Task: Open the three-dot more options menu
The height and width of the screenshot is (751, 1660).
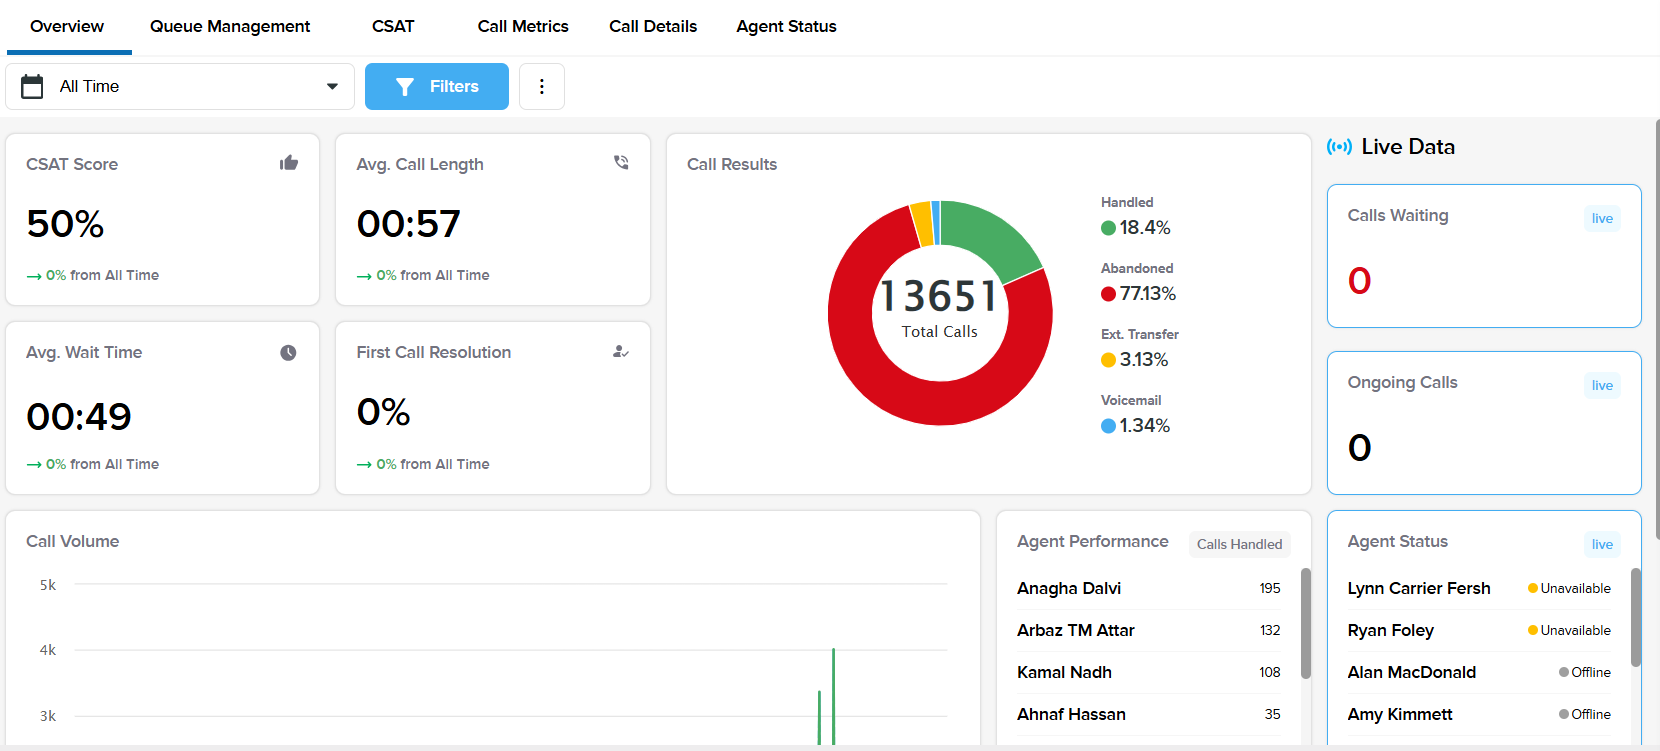Action: tap(542, 87)
